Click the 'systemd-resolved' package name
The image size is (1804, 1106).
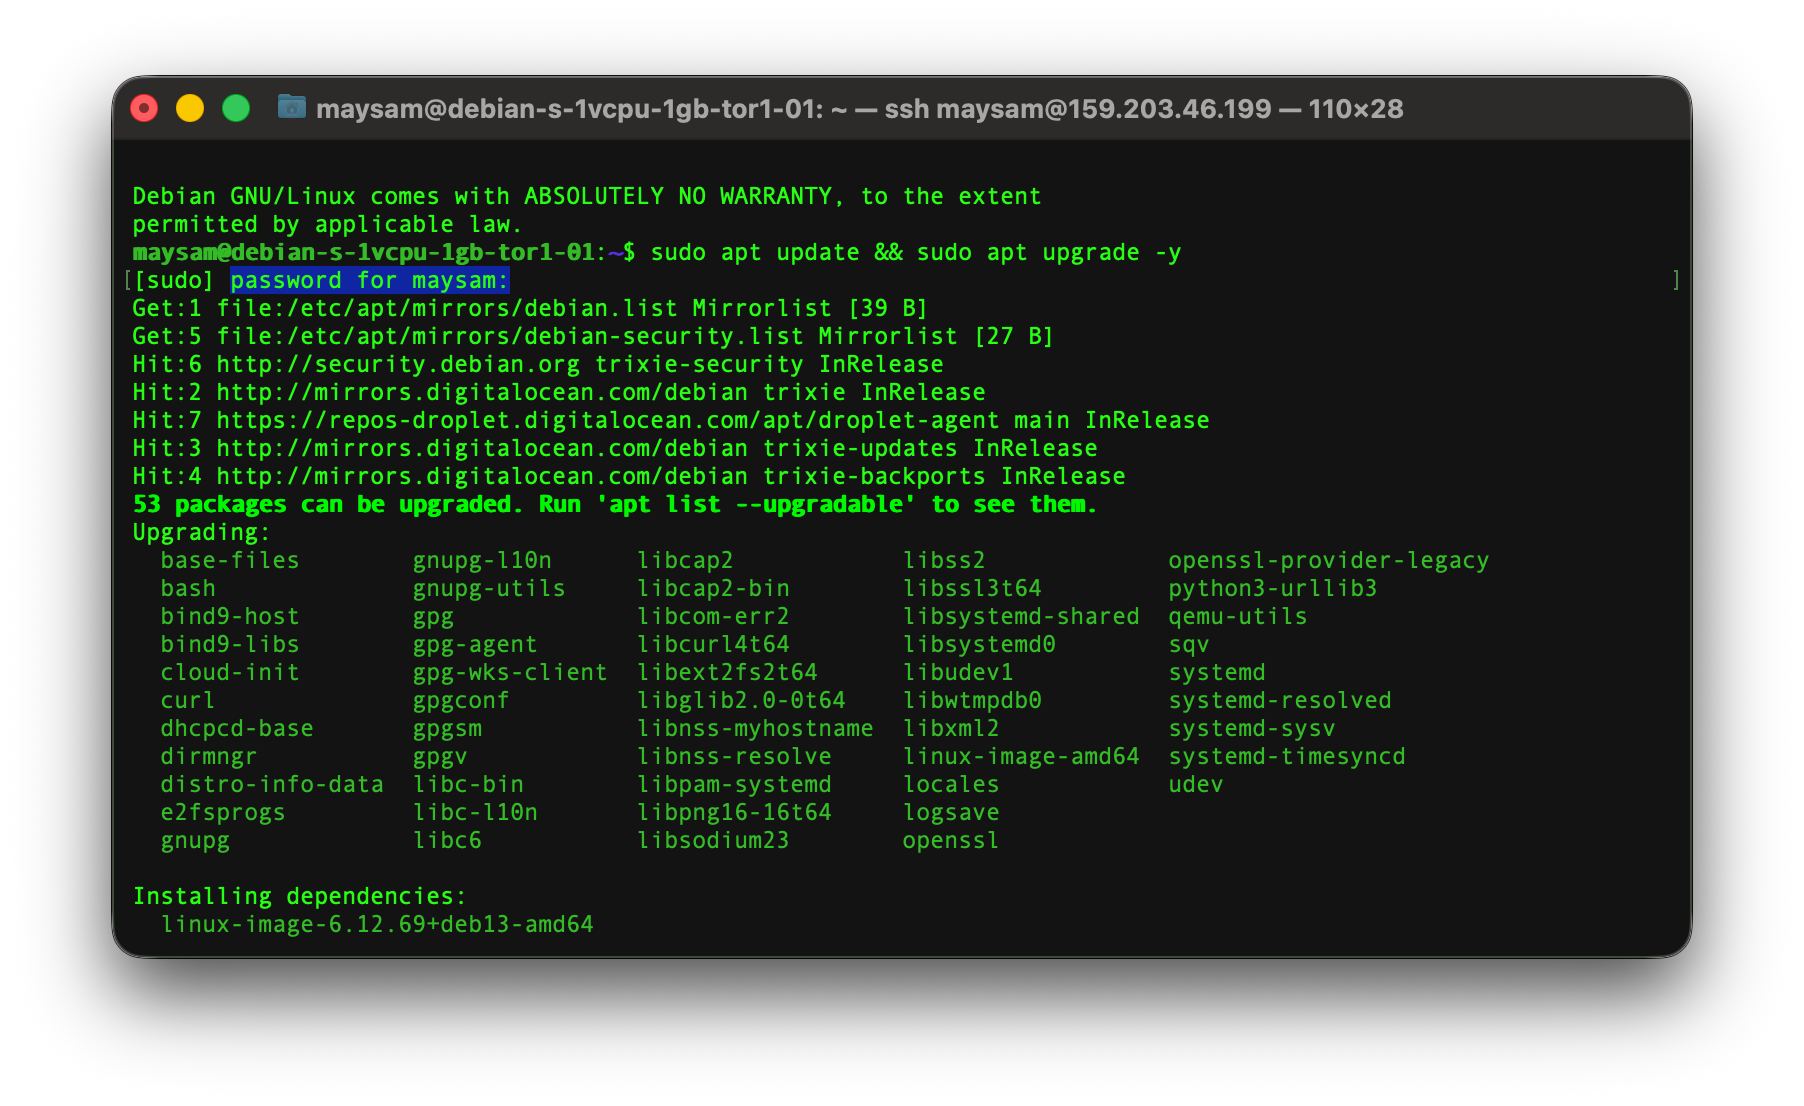click(x=1280, y=700)
